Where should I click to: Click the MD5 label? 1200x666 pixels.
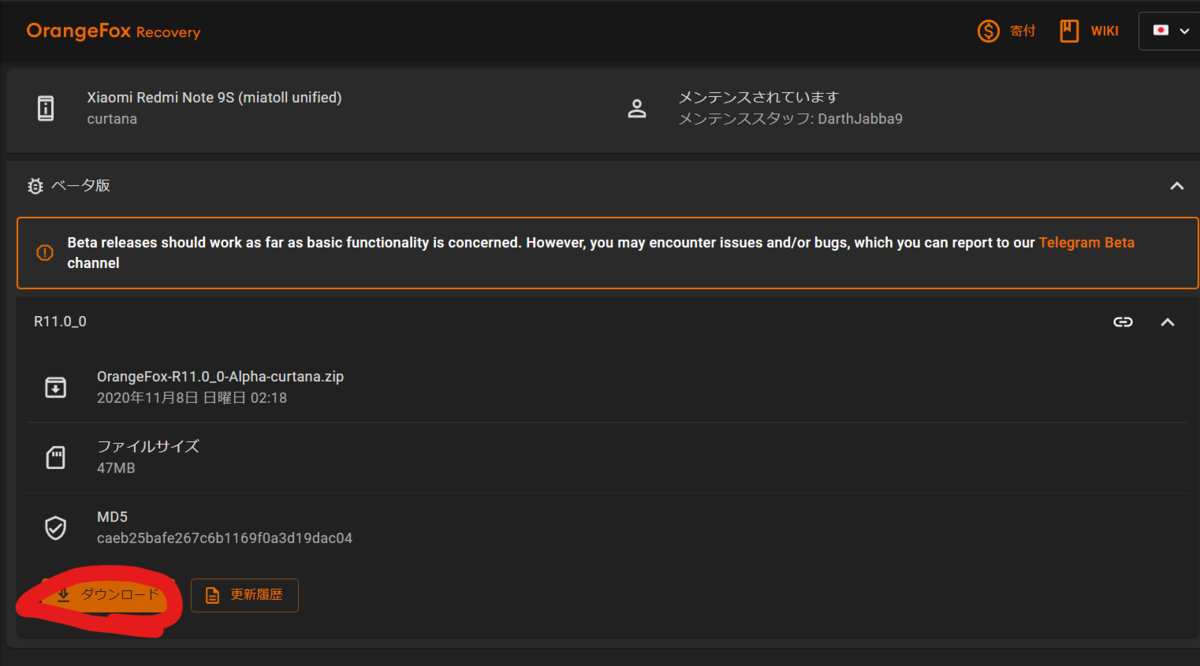click(112, 518)
